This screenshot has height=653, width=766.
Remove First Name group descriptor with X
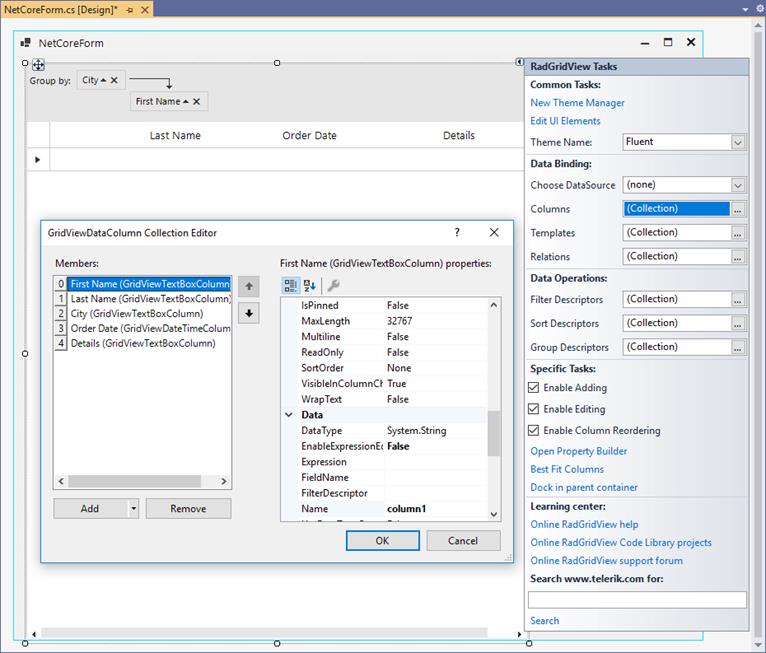point(196,102)
